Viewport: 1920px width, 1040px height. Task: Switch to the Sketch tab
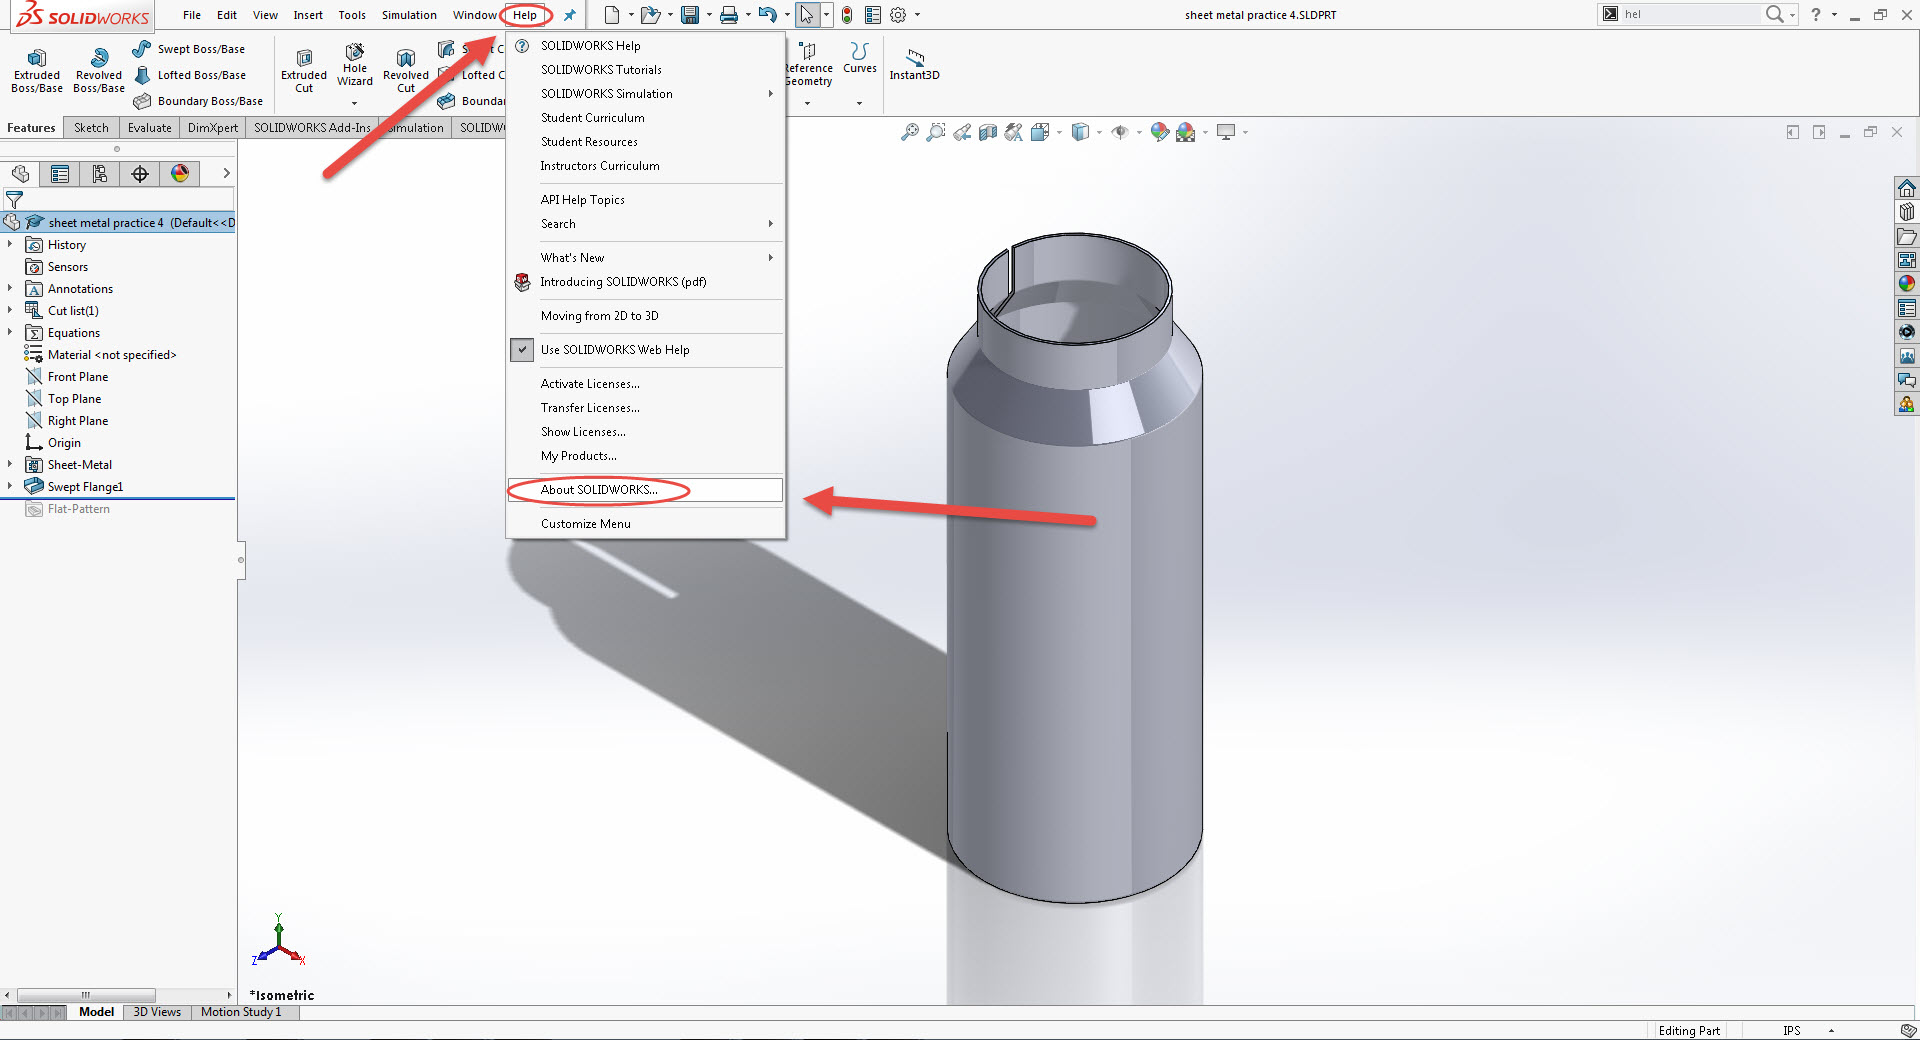click(x=91, y=127)
